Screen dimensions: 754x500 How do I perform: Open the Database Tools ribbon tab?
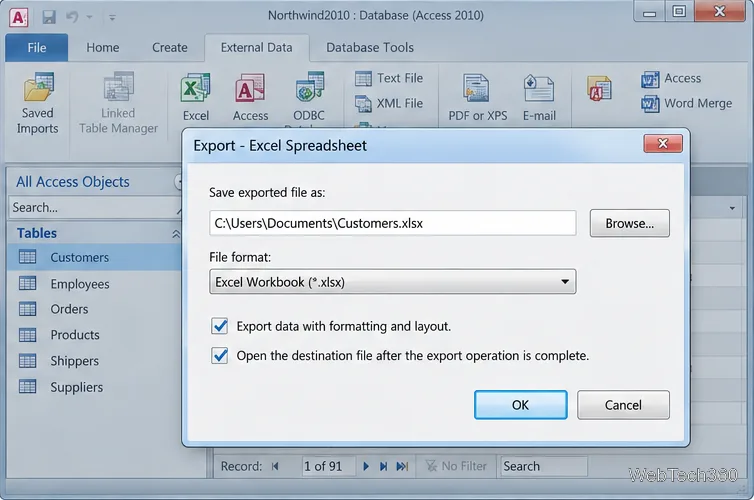[370, 48]
